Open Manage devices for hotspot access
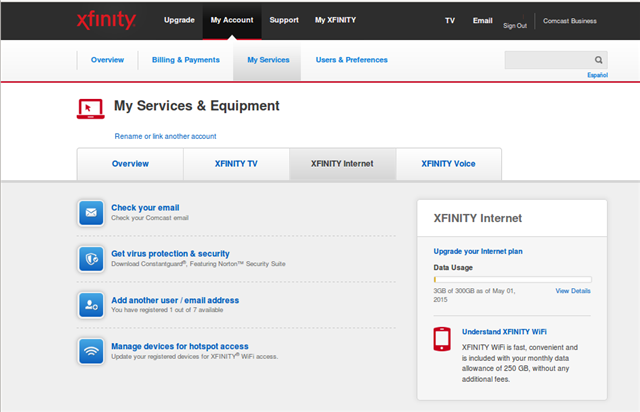The width and height of the screenshot is (640, 412). pos(180,346)
